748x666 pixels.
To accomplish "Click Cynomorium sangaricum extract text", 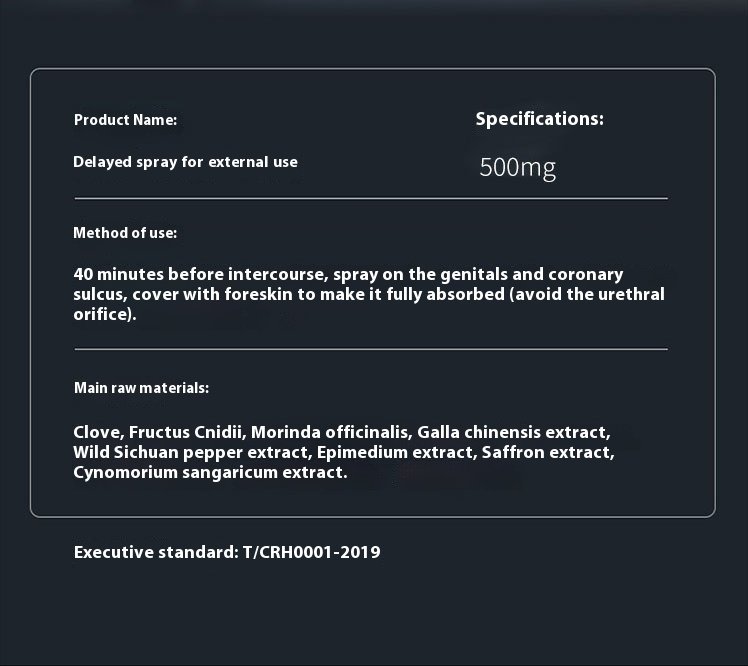I will pyautogui.click(x=208, y=473).
